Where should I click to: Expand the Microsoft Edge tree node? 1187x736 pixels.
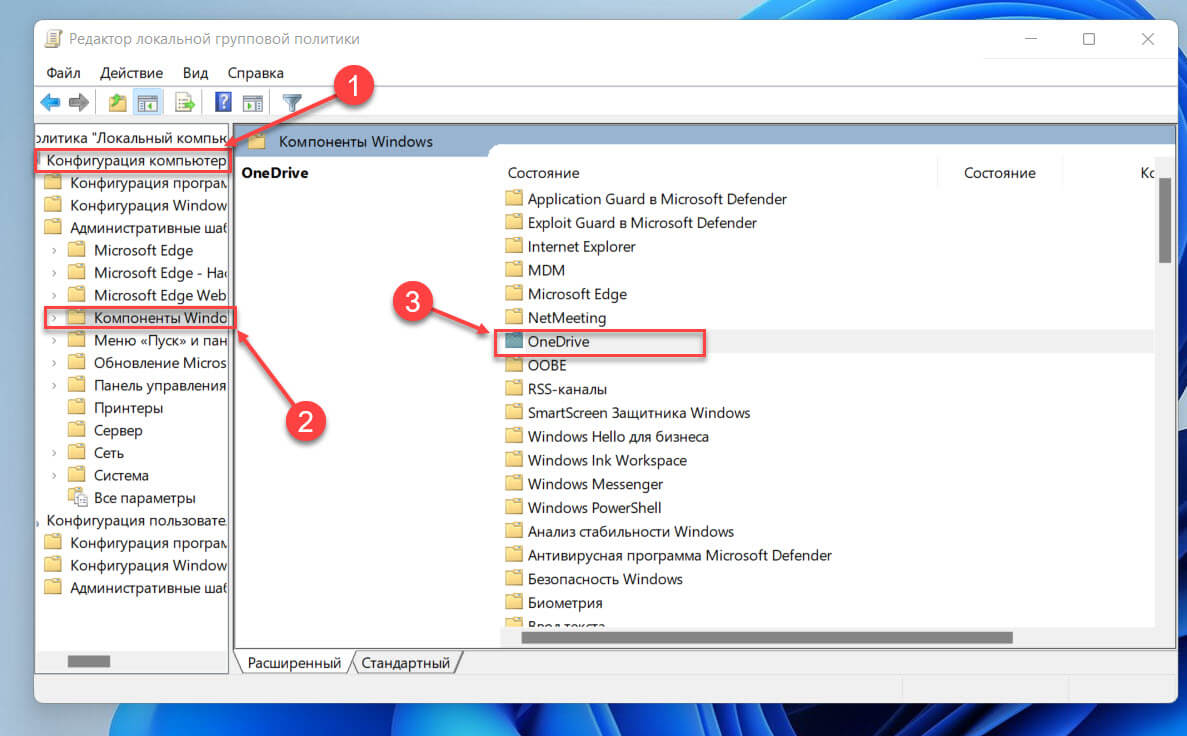[54, 251]
